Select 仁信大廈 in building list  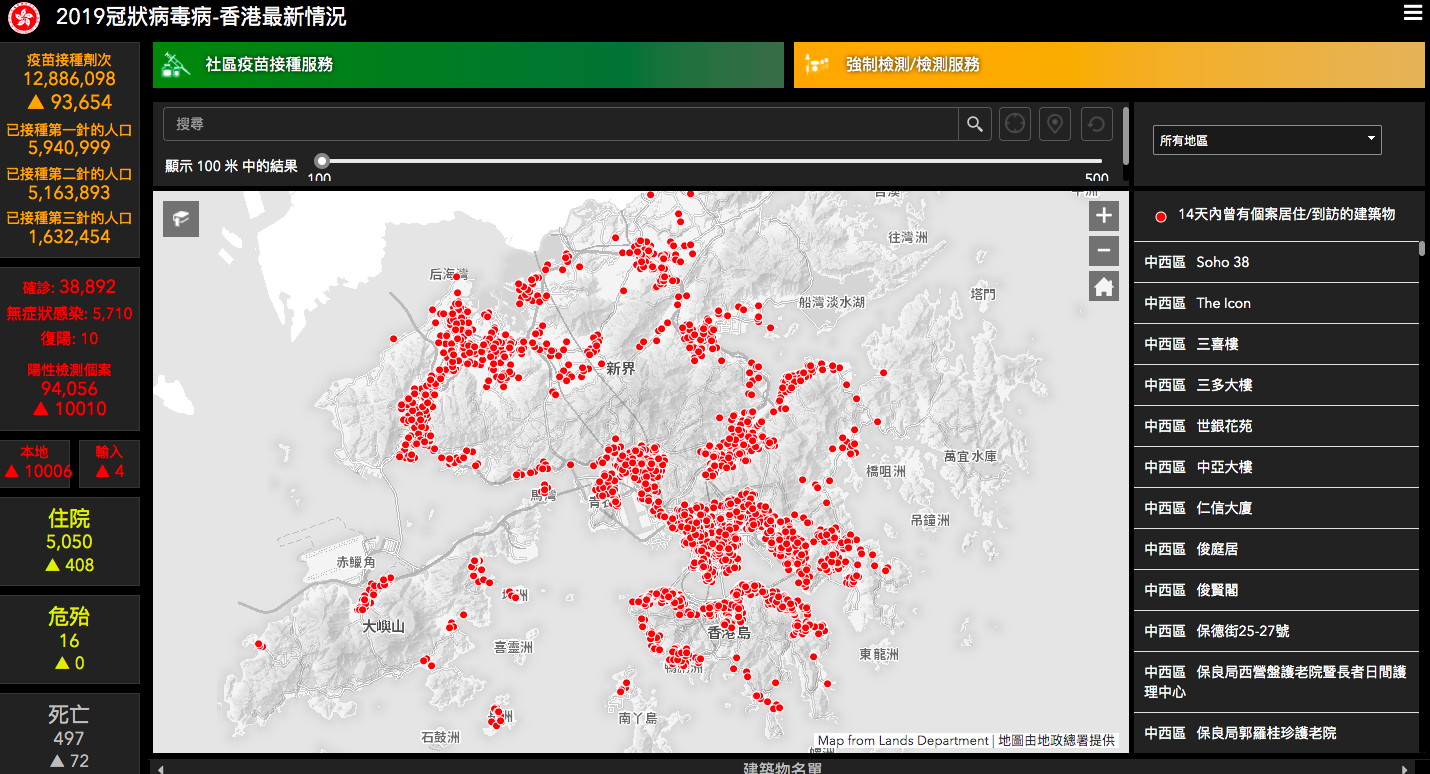pyautogui.click(x=1276, y=508)
